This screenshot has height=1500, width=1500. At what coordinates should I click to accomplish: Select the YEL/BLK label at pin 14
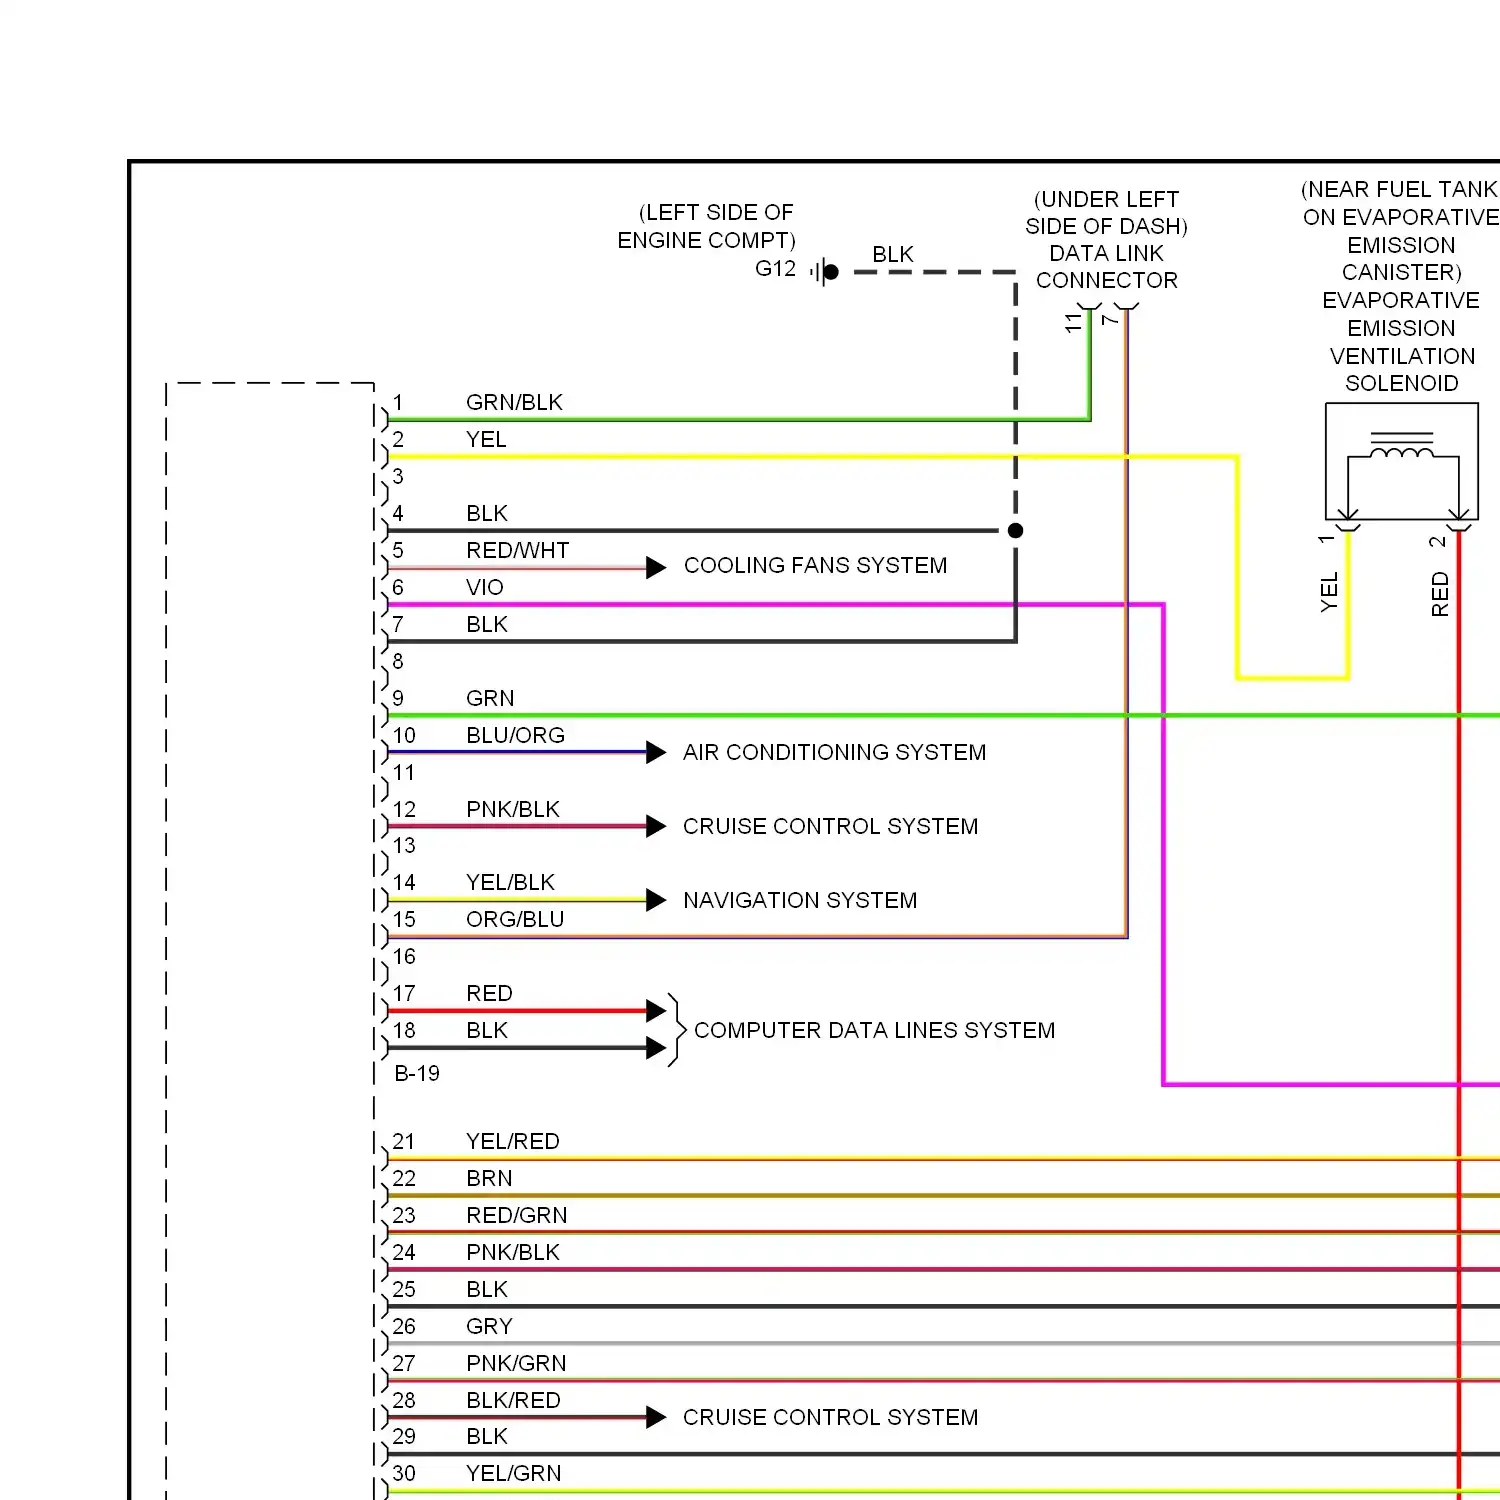(510, 882)
